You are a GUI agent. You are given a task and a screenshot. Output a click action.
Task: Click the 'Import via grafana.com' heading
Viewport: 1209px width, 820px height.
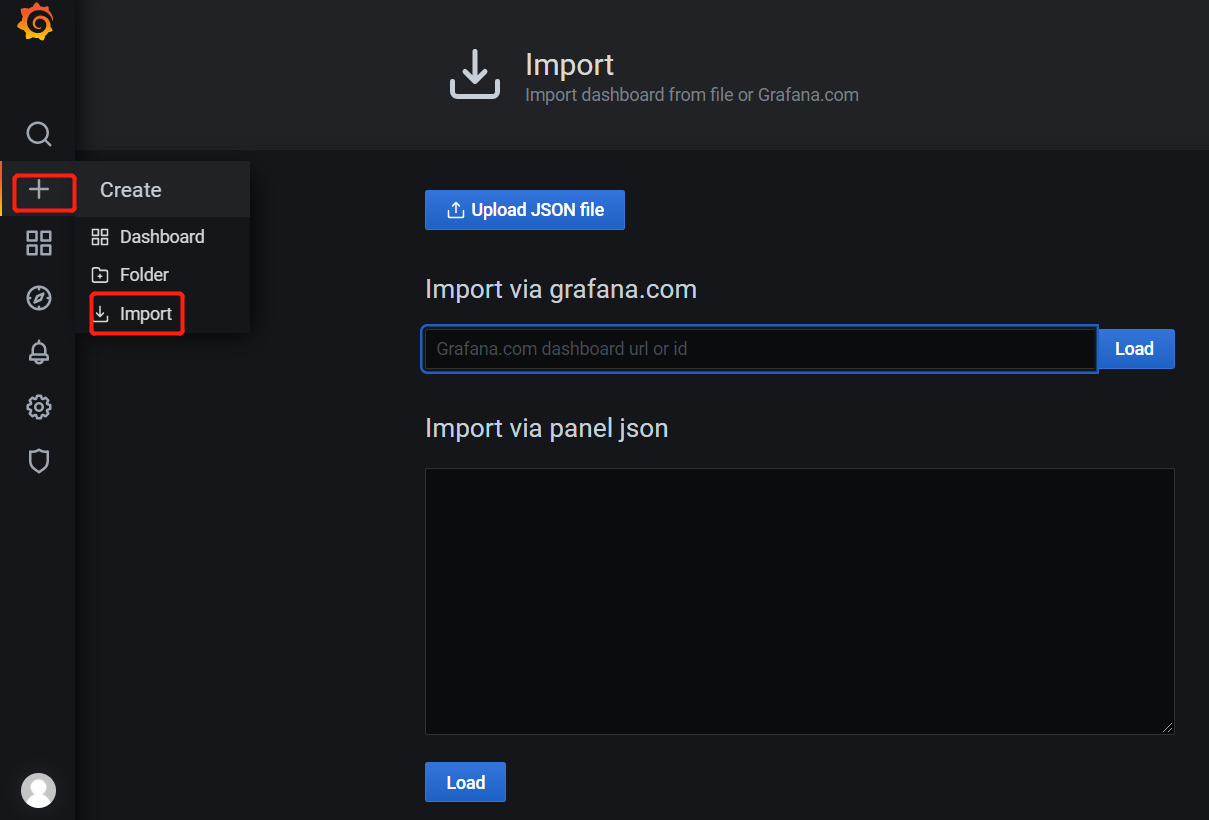click(561, 289)
